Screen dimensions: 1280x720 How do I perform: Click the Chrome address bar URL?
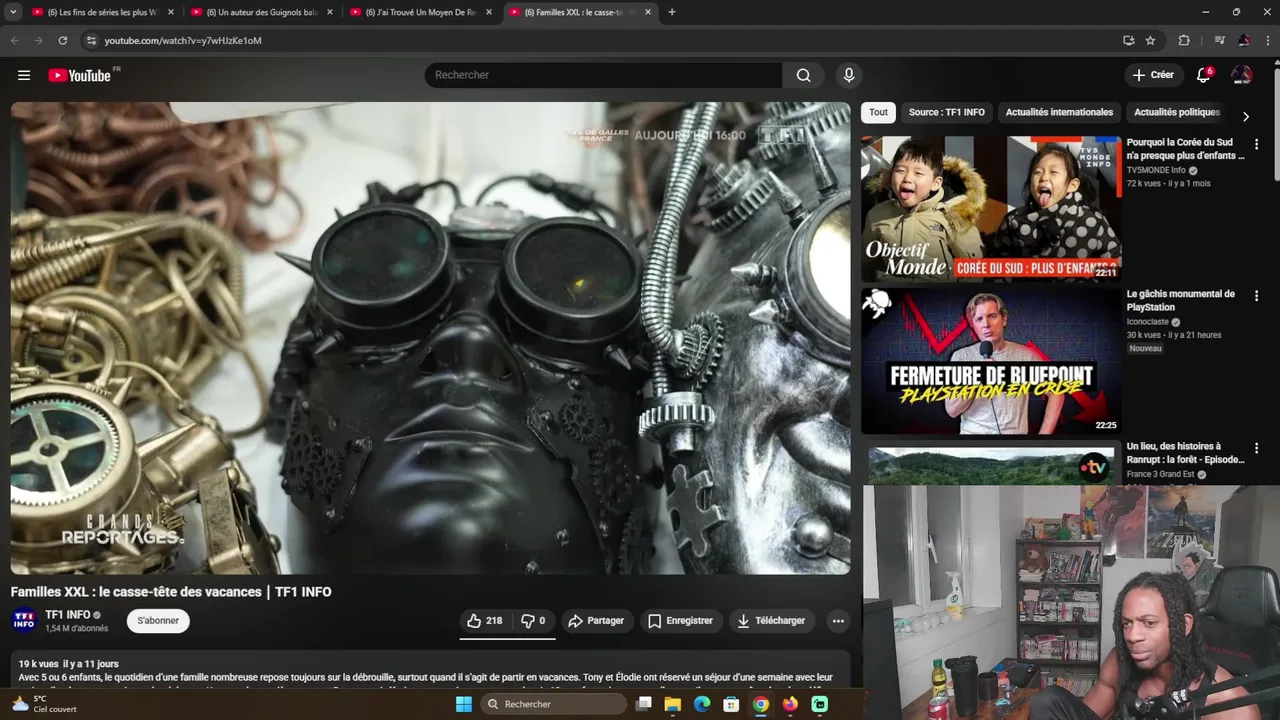tap(183, 41)
